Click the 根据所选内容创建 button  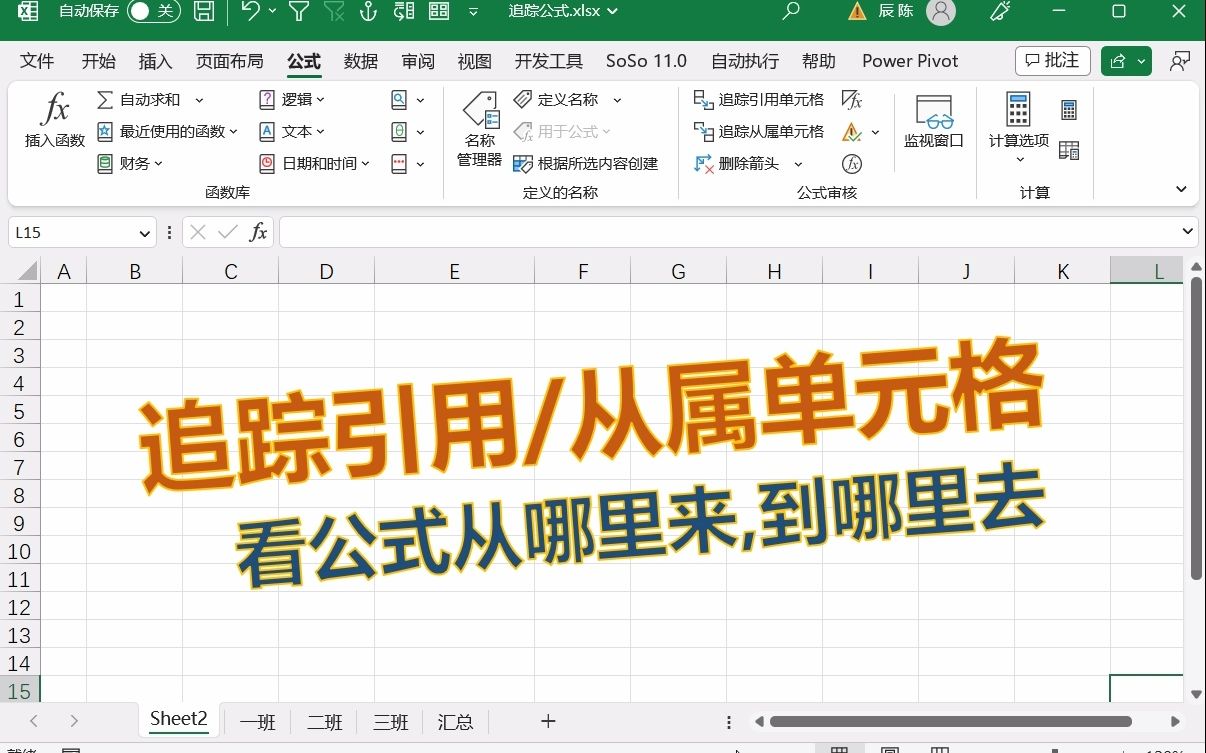(586, 164)
